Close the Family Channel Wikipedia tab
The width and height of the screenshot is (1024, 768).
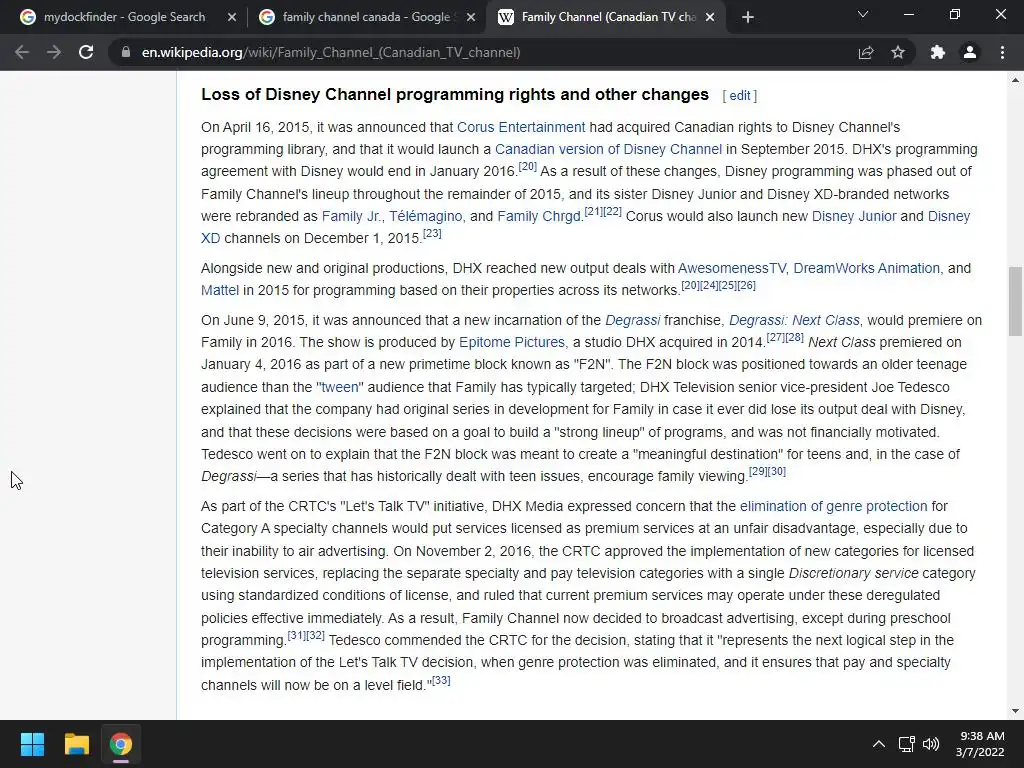[711, 17]
